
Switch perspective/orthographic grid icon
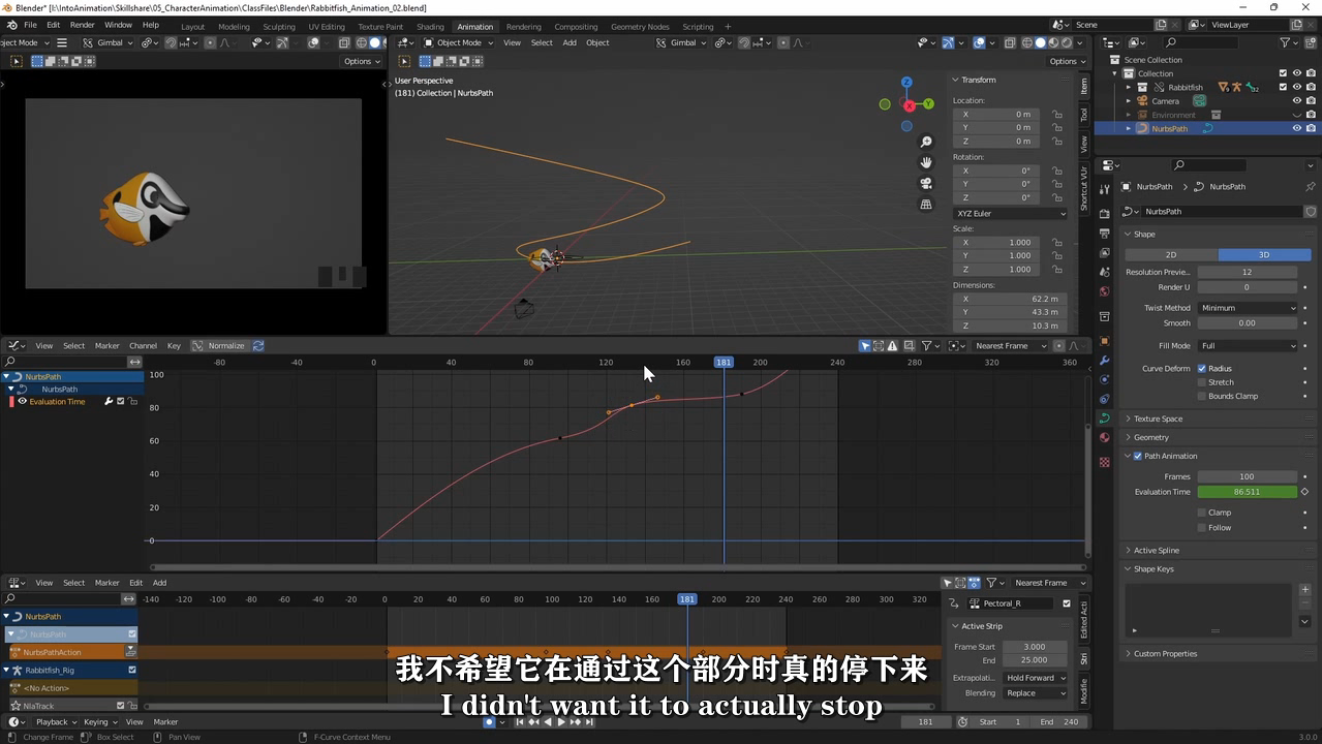(x=926, y=204)
